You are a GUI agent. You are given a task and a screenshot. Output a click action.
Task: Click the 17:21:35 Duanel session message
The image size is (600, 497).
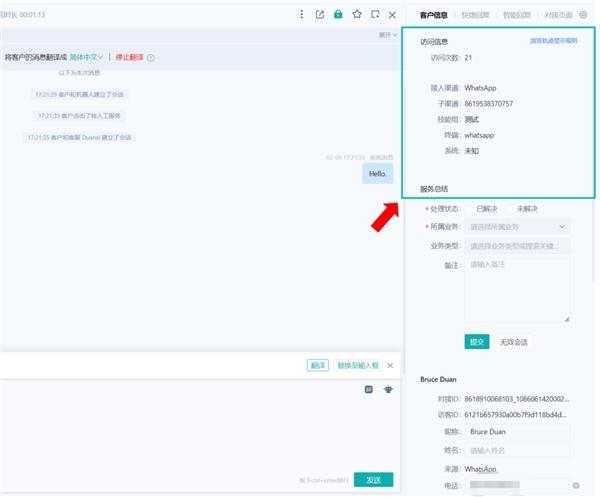point(79,137)
